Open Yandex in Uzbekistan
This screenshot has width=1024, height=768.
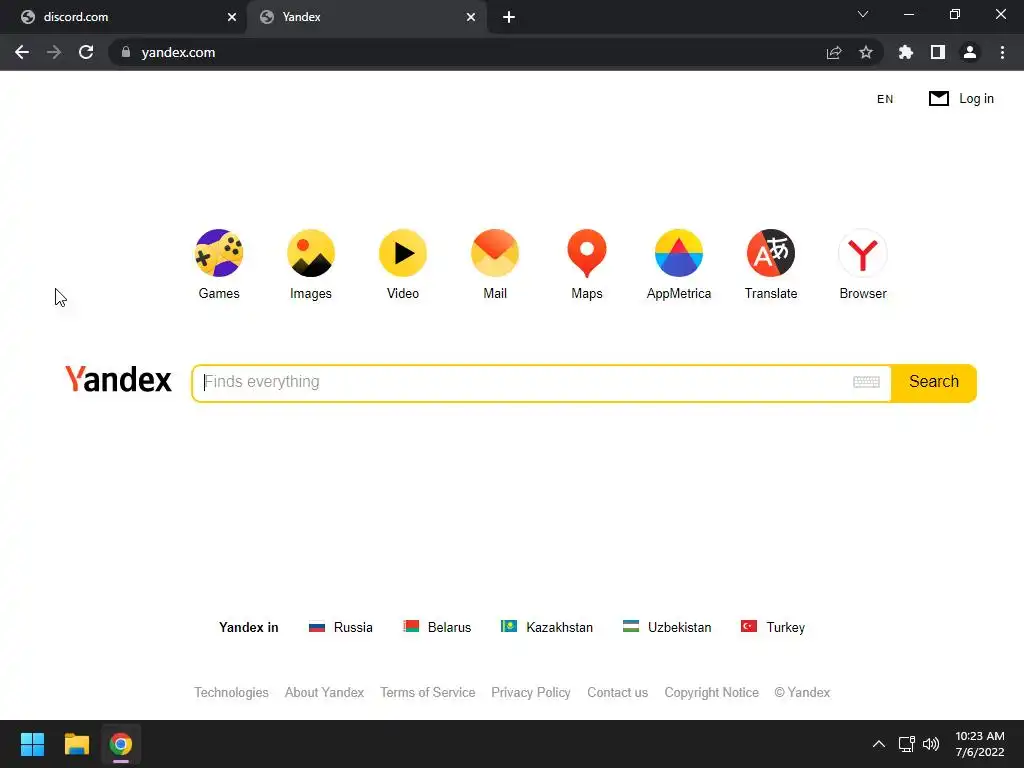(x=667, y=627)
